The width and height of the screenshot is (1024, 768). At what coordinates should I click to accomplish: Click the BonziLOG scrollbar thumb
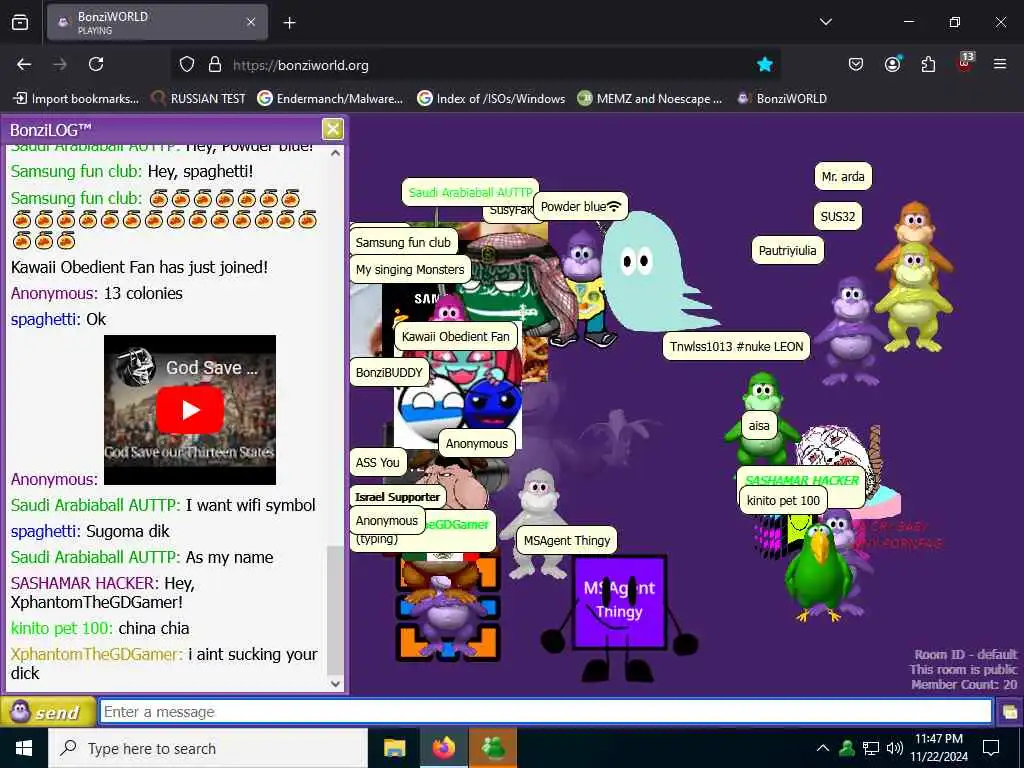tap(334, 611)
